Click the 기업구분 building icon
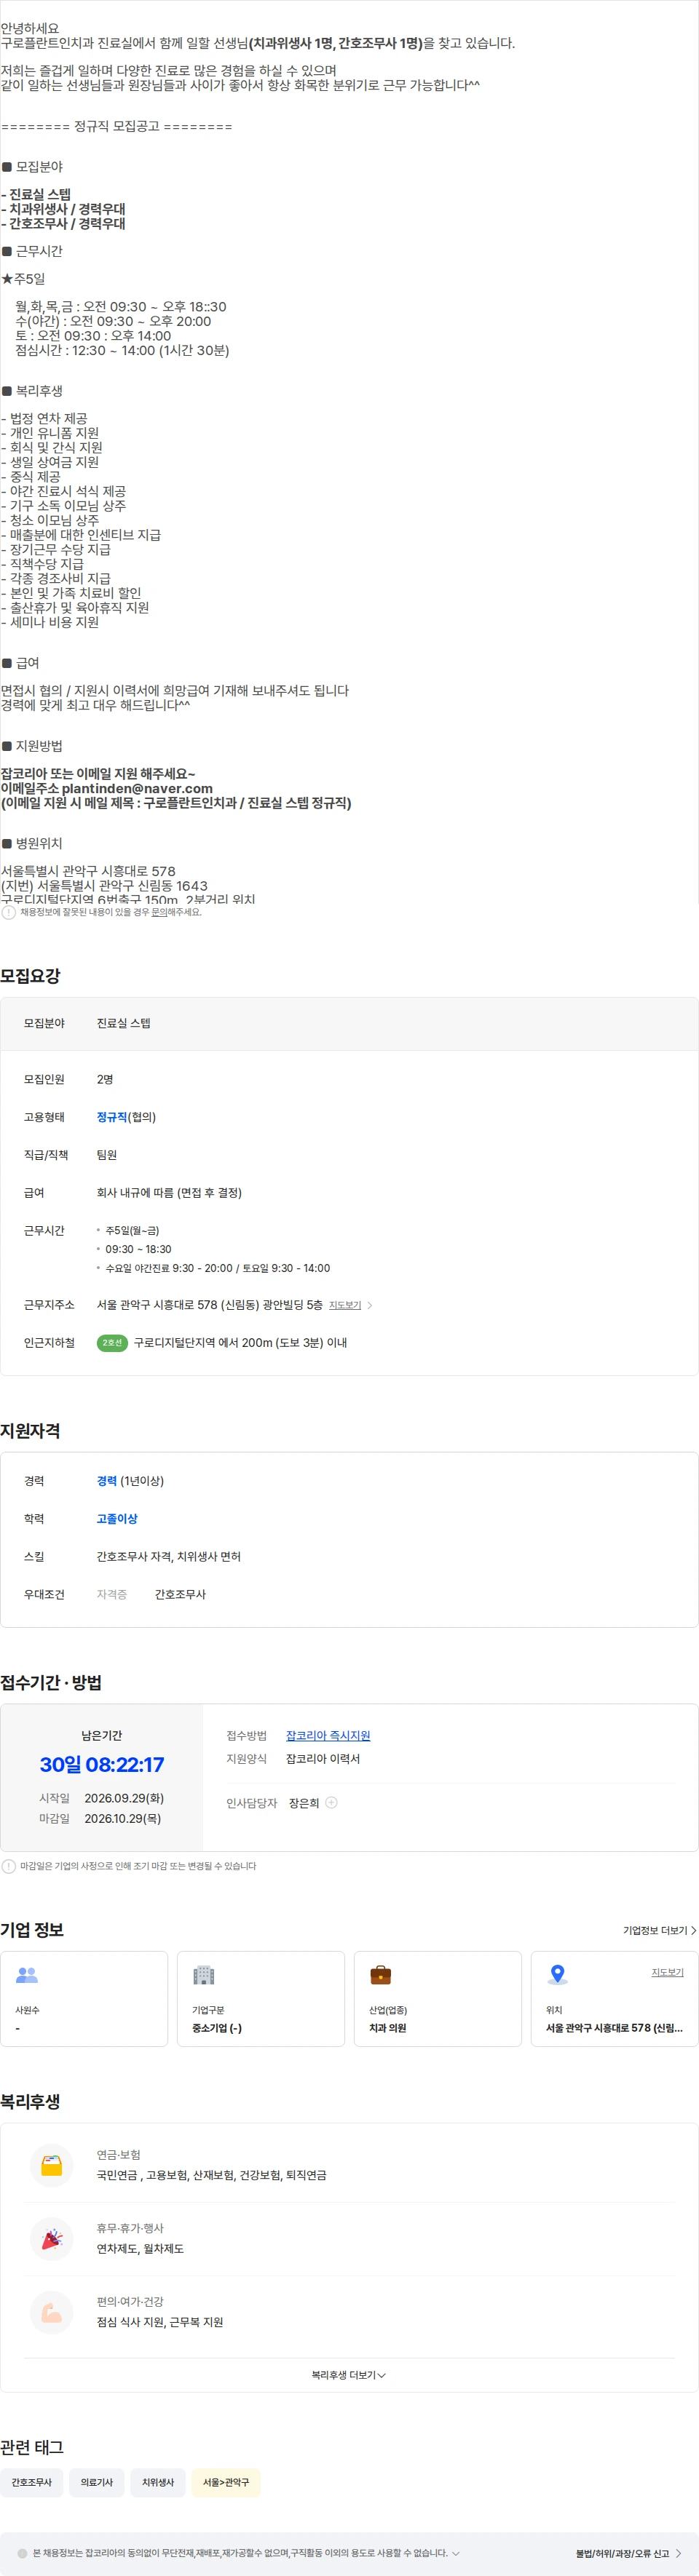Screen dimensions: 699x2576 click(x=204, y=1975)
